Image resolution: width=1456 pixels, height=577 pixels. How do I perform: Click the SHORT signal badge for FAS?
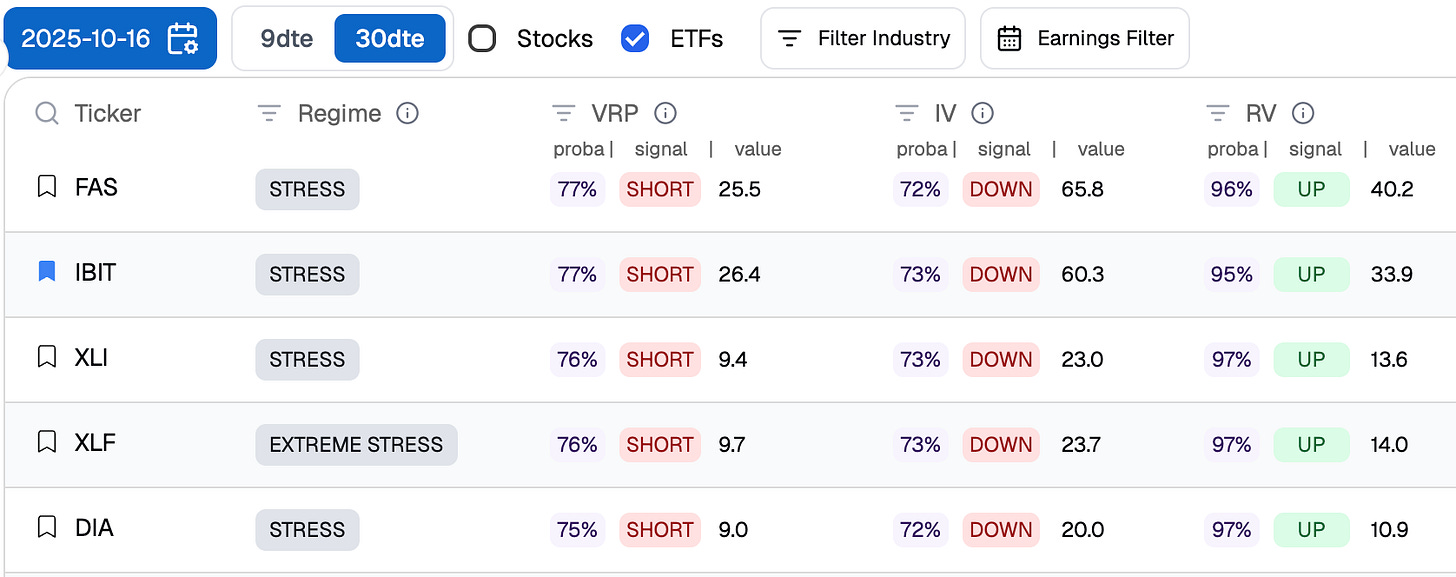[x=660, y=189]
